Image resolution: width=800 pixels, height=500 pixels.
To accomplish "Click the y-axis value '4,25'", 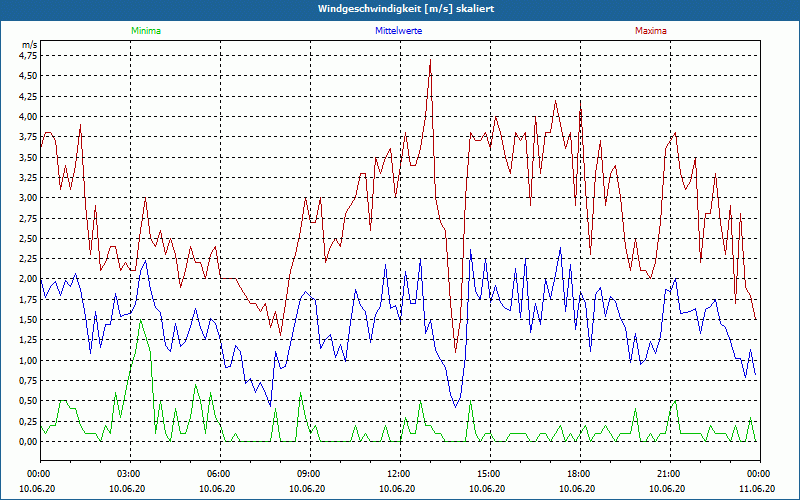I will tap(30, 96).
